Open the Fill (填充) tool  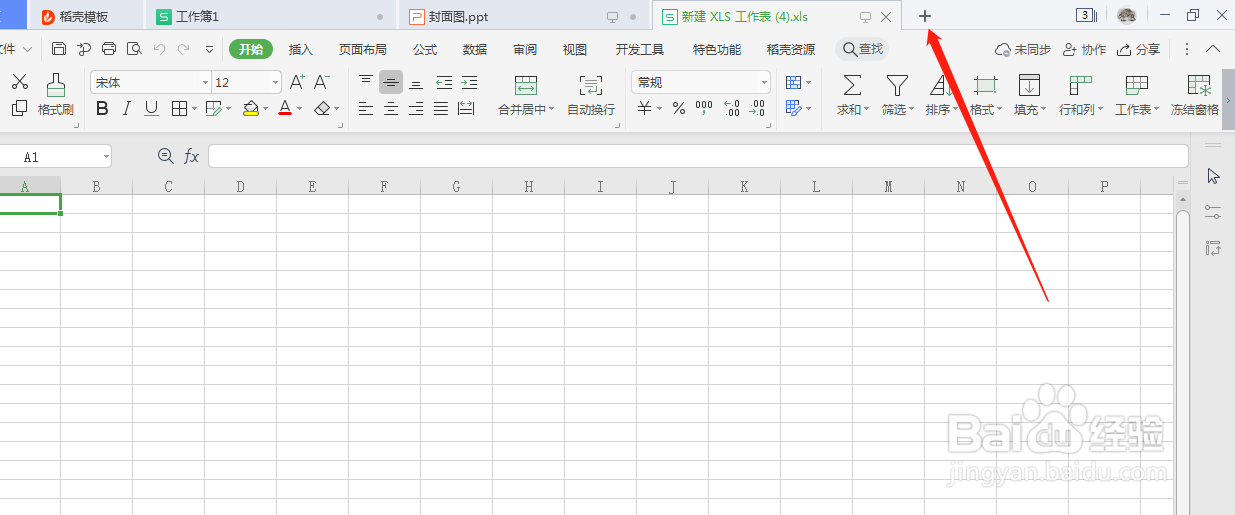pos(1029,96)
